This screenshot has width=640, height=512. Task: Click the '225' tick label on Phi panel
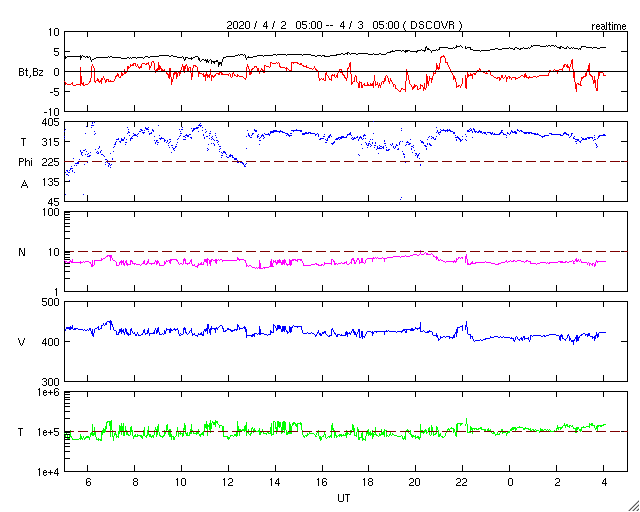tap(51, 162)
